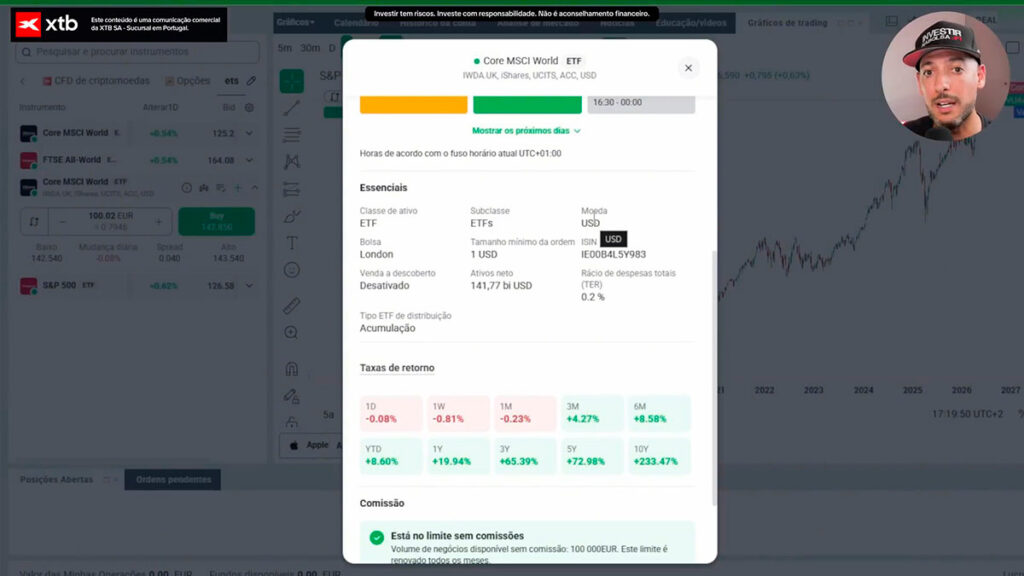Open the Gráficos dropdown menu
The width and height of the screenshot is (1024, 576).
coord(295,22)
